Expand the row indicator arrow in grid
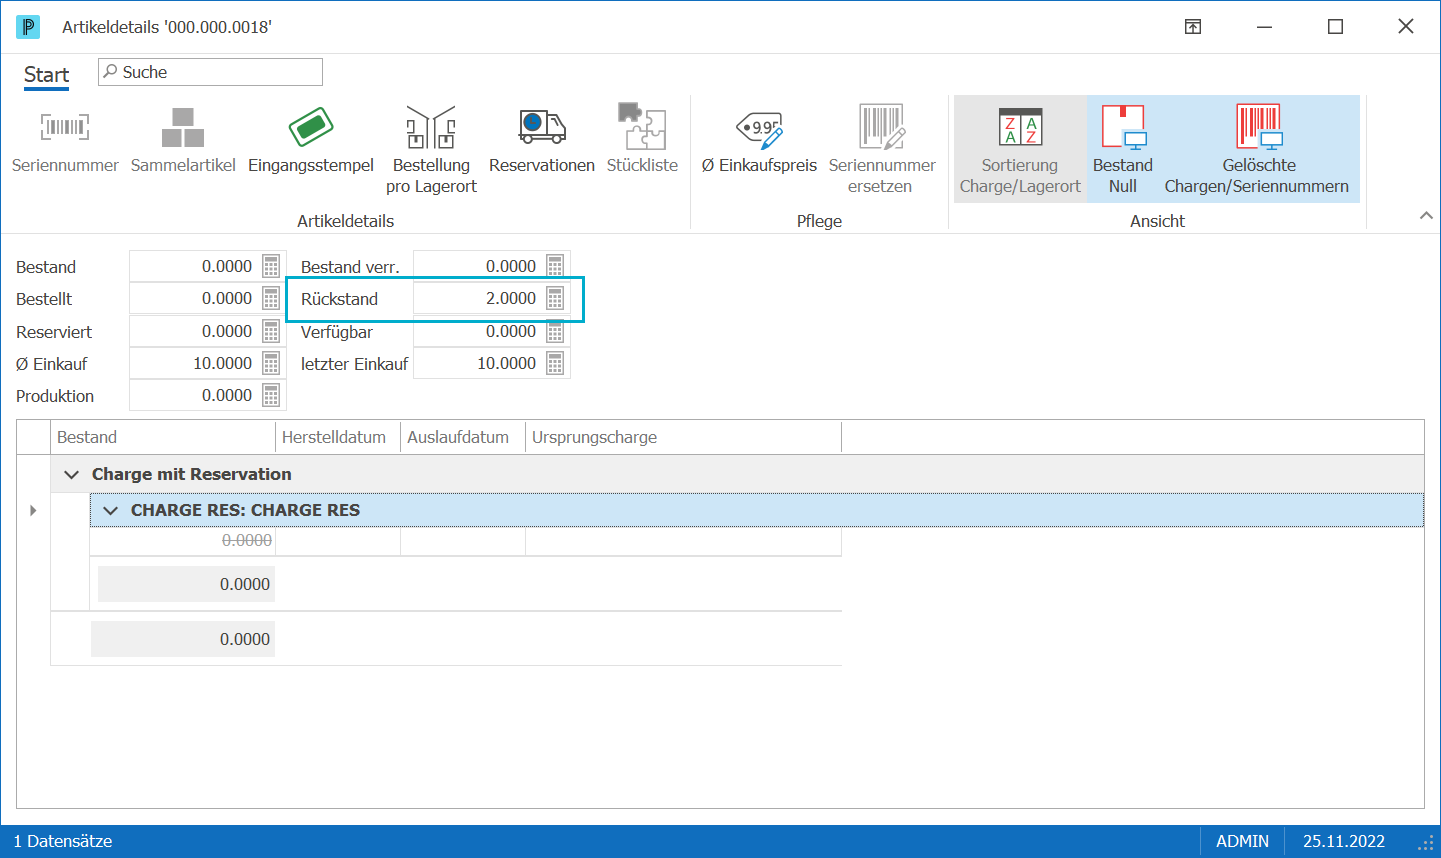This screenshot has width=1441, height=858. tap(33, 510)
